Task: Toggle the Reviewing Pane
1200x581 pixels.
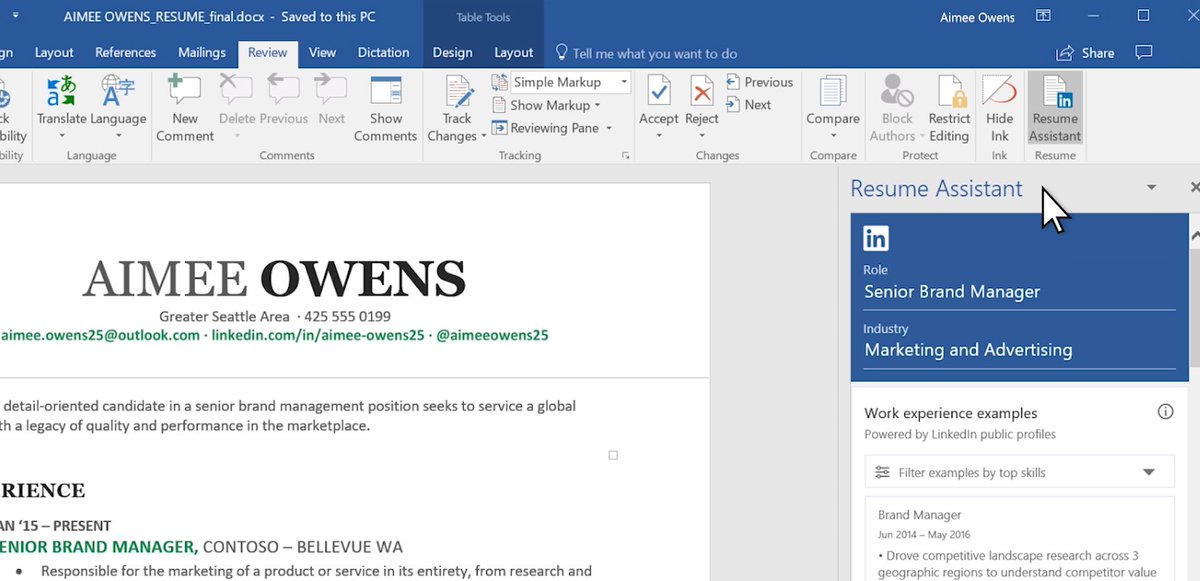Action: [x=553, y=128]
